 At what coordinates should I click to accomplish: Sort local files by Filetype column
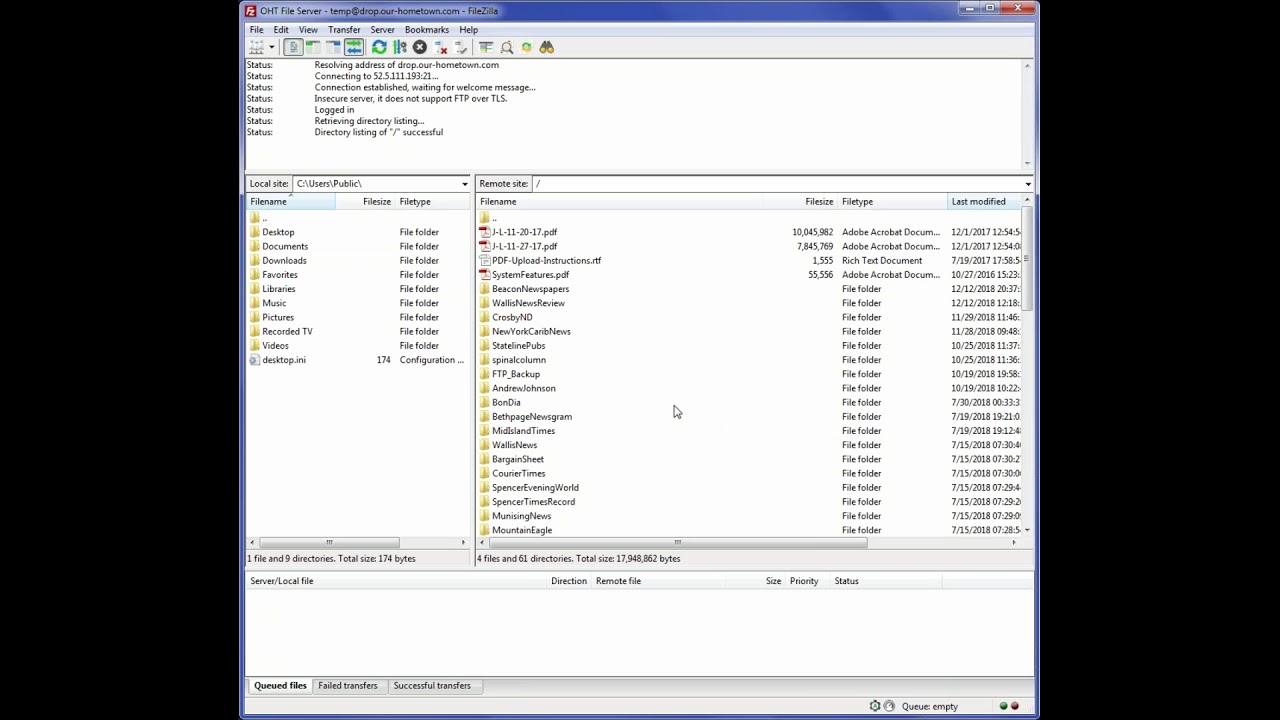432,202
